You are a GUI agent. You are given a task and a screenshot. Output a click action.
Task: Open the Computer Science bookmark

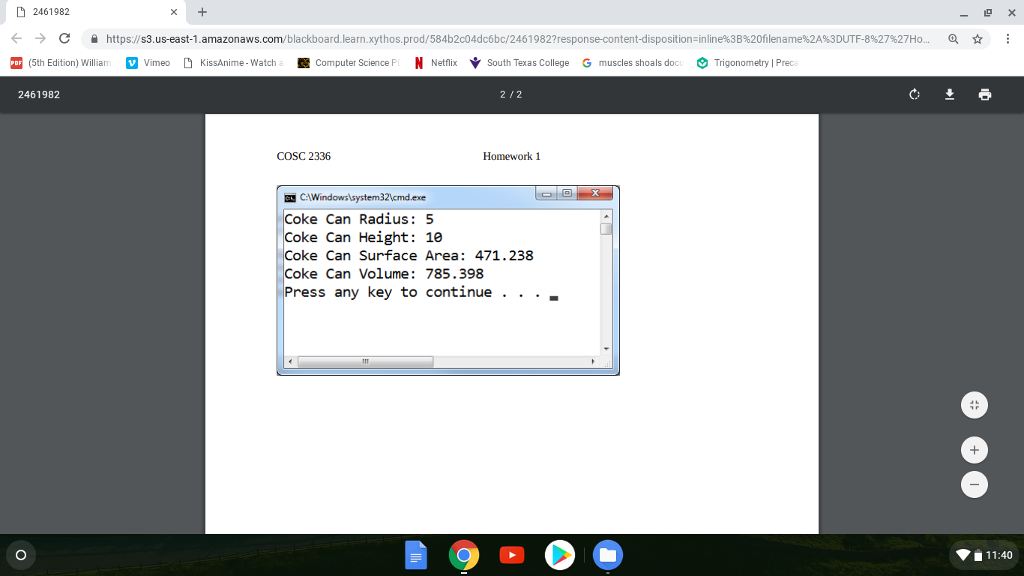[349, 63]
